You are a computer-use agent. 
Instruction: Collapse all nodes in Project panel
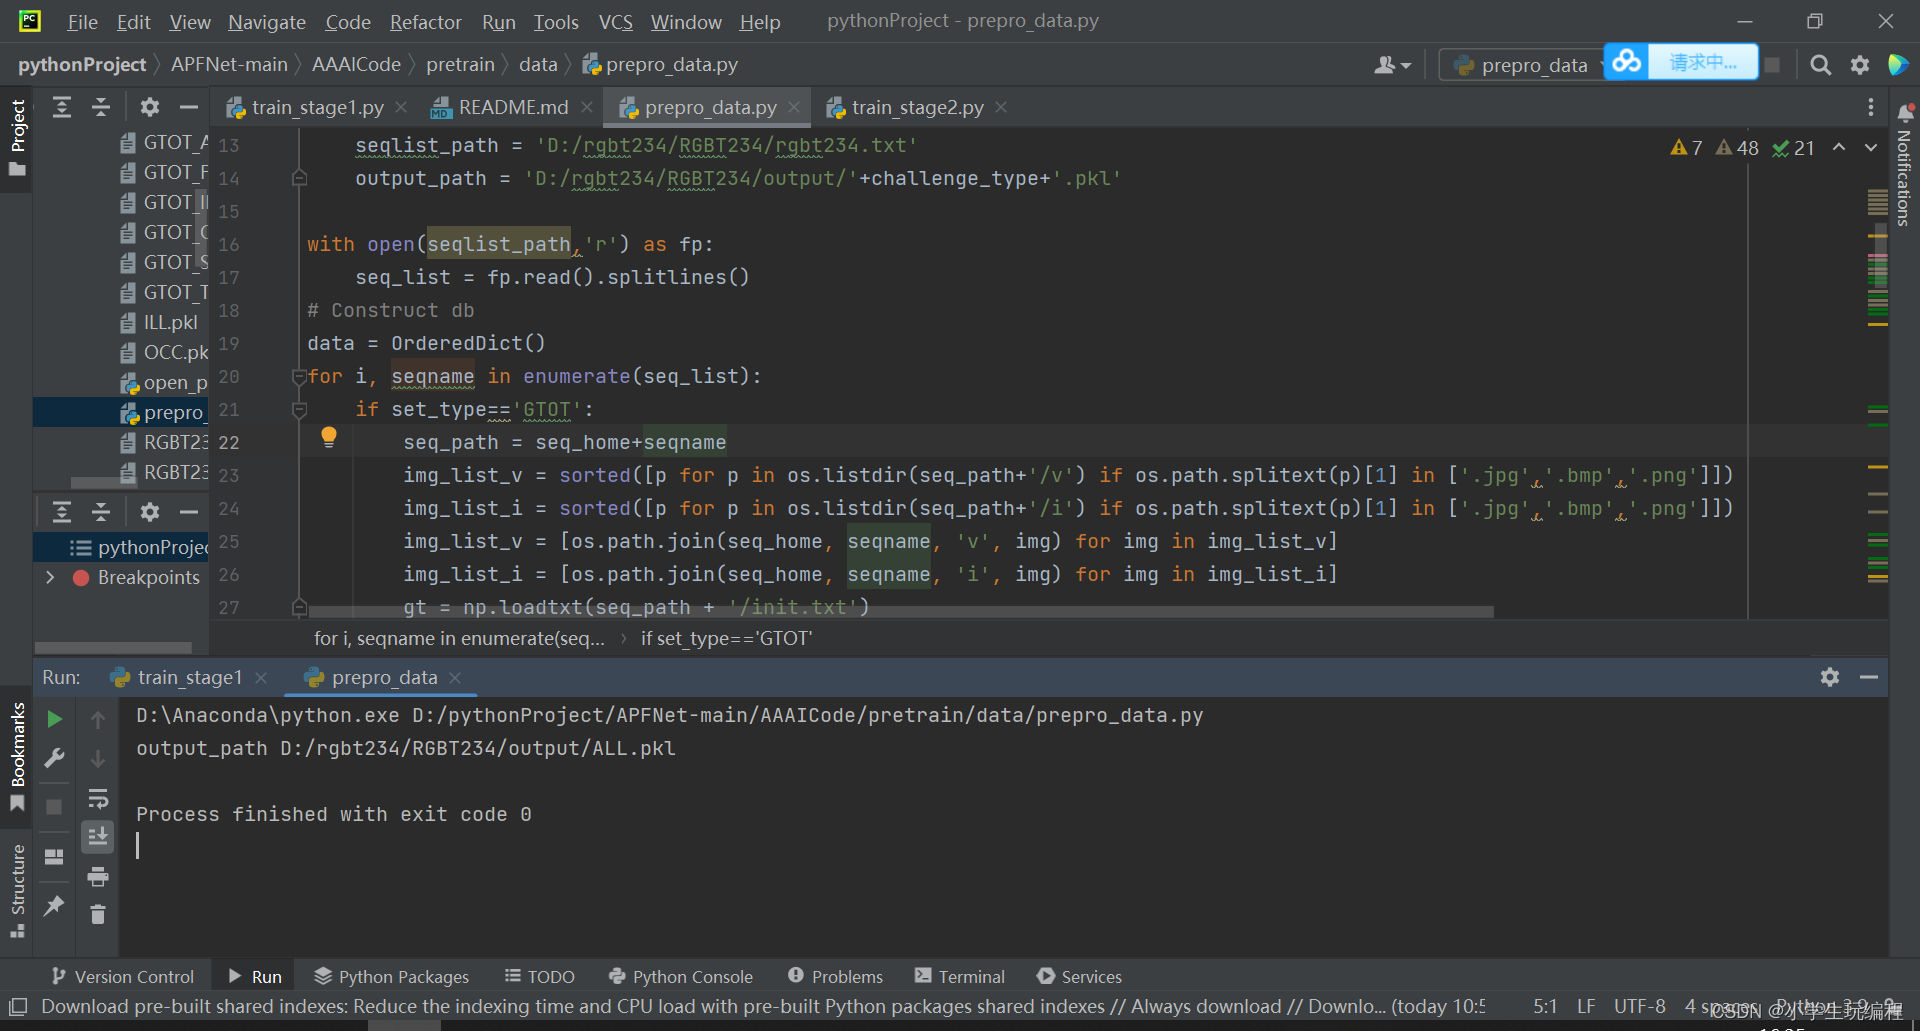[100, 107]
